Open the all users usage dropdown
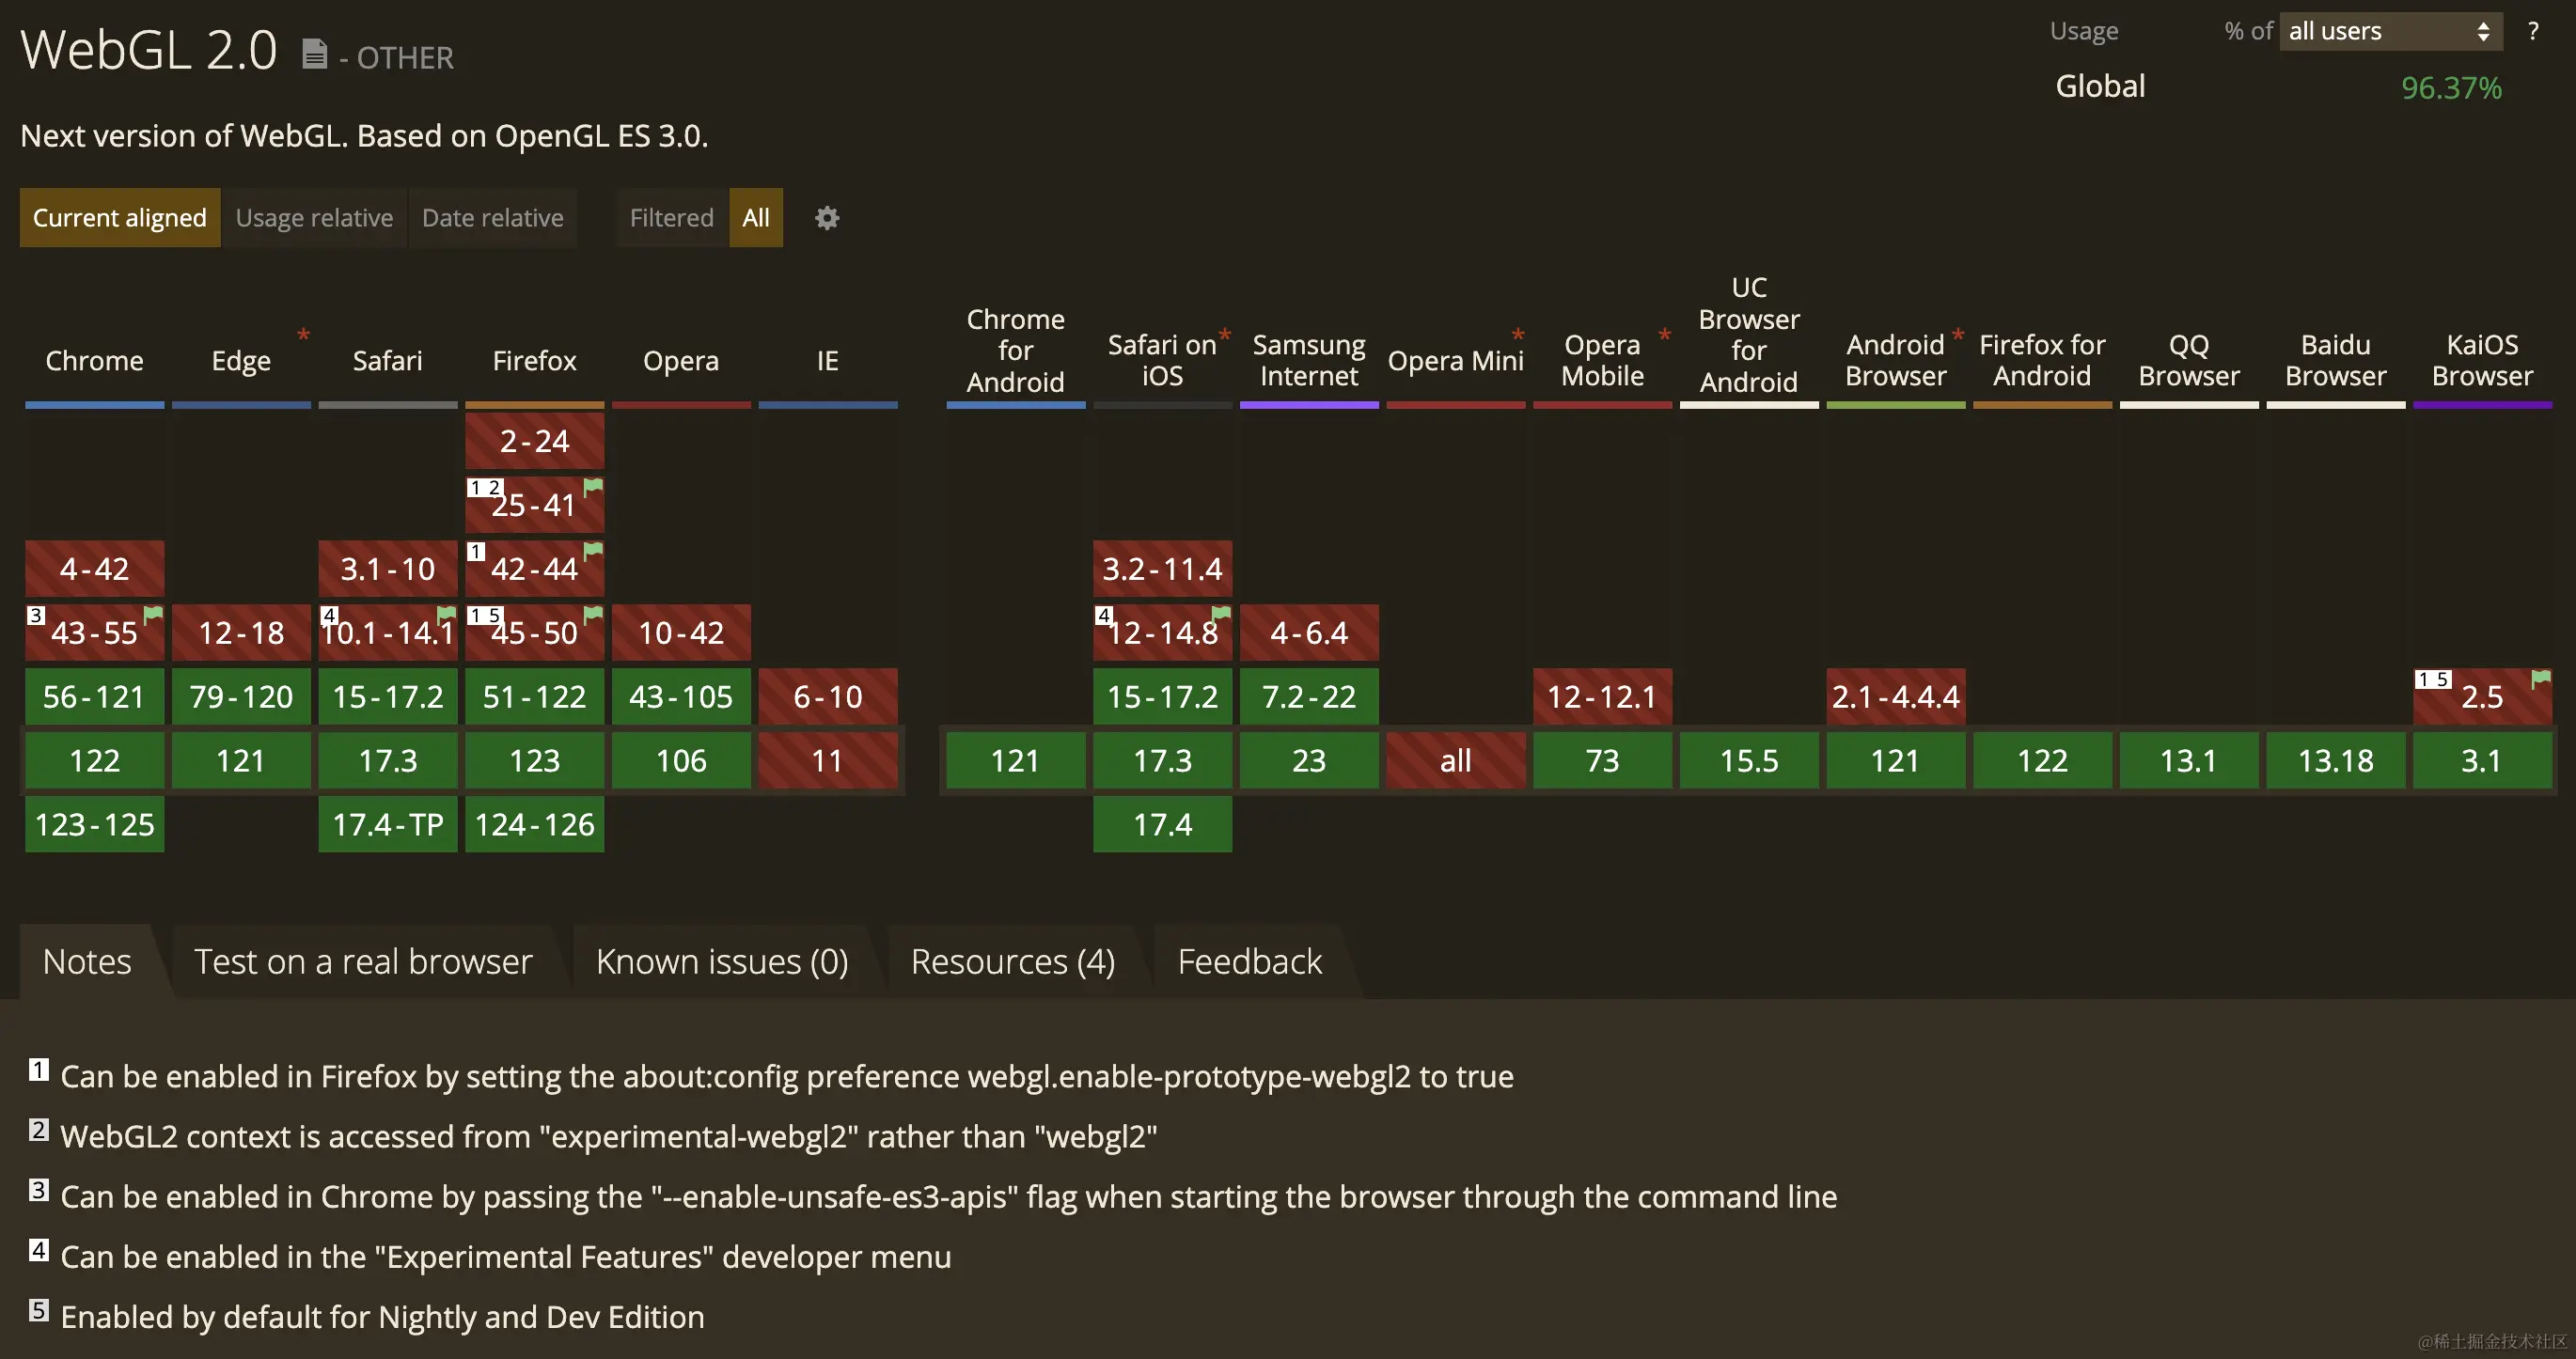 pos(2388,31)
